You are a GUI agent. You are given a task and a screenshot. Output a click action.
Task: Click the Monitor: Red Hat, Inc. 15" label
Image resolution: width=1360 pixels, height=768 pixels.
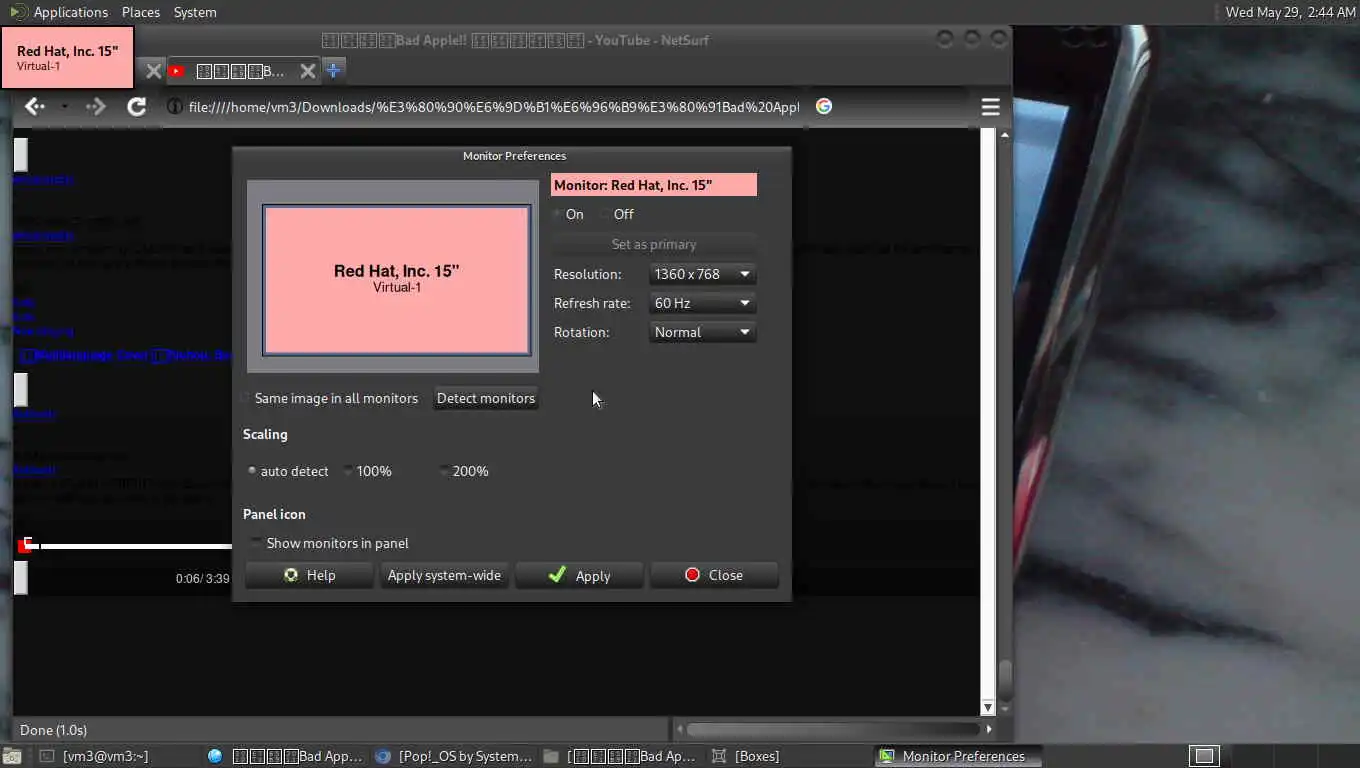tap(654, 185)
